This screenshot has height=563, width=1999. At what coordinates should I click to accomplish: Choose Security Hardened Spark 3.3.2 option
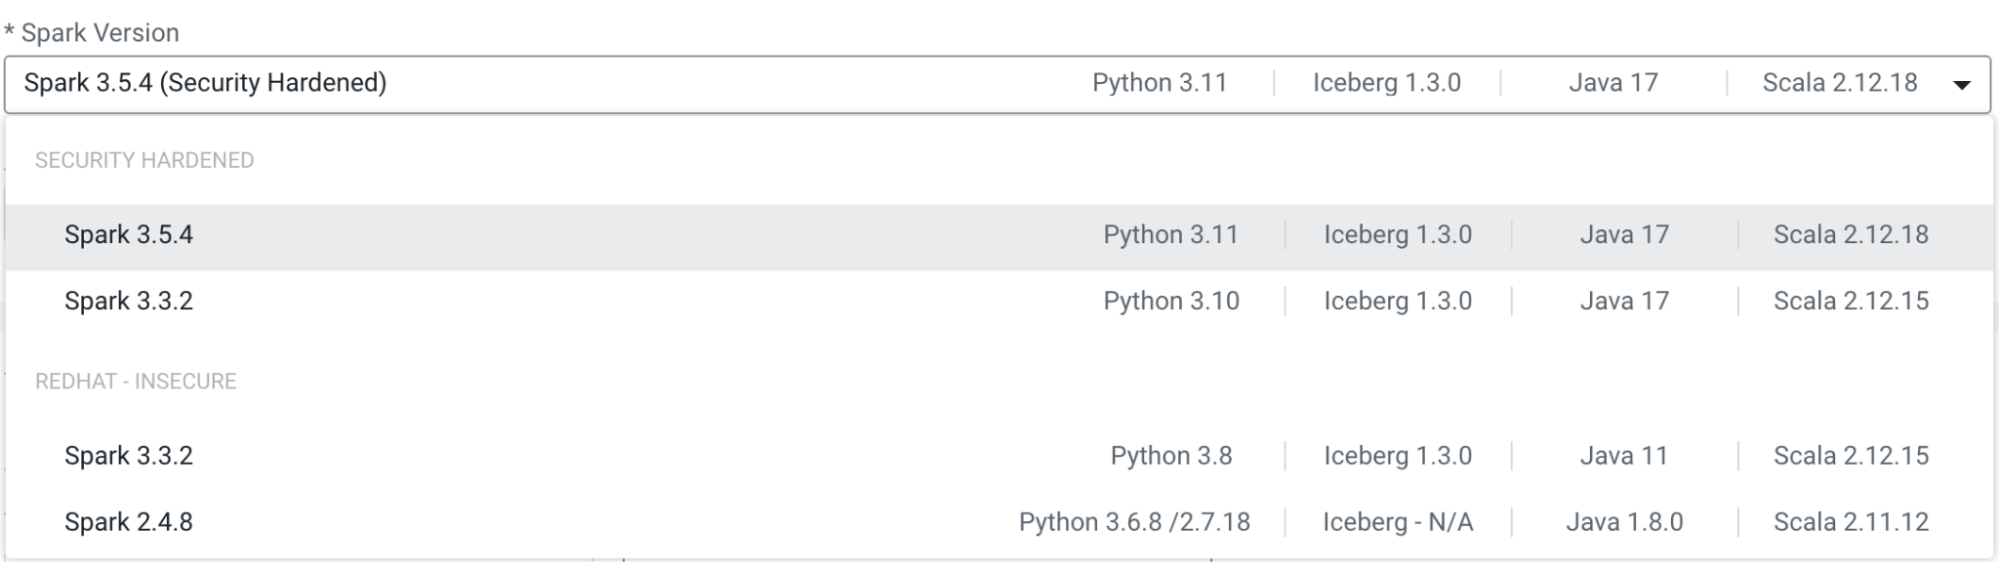(129, 301)
